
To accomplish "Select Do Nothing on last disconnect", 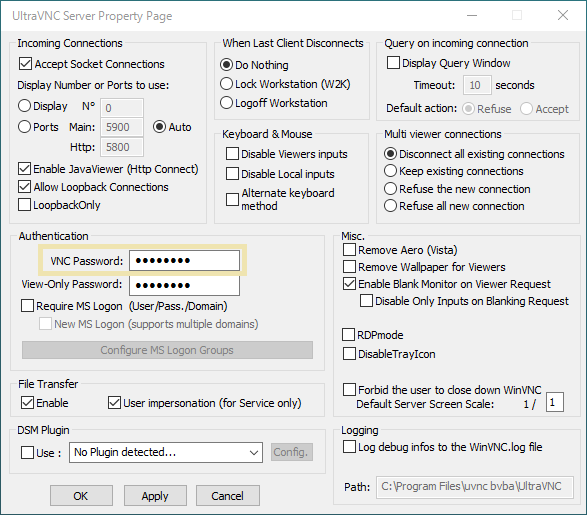I will [226, 65].
